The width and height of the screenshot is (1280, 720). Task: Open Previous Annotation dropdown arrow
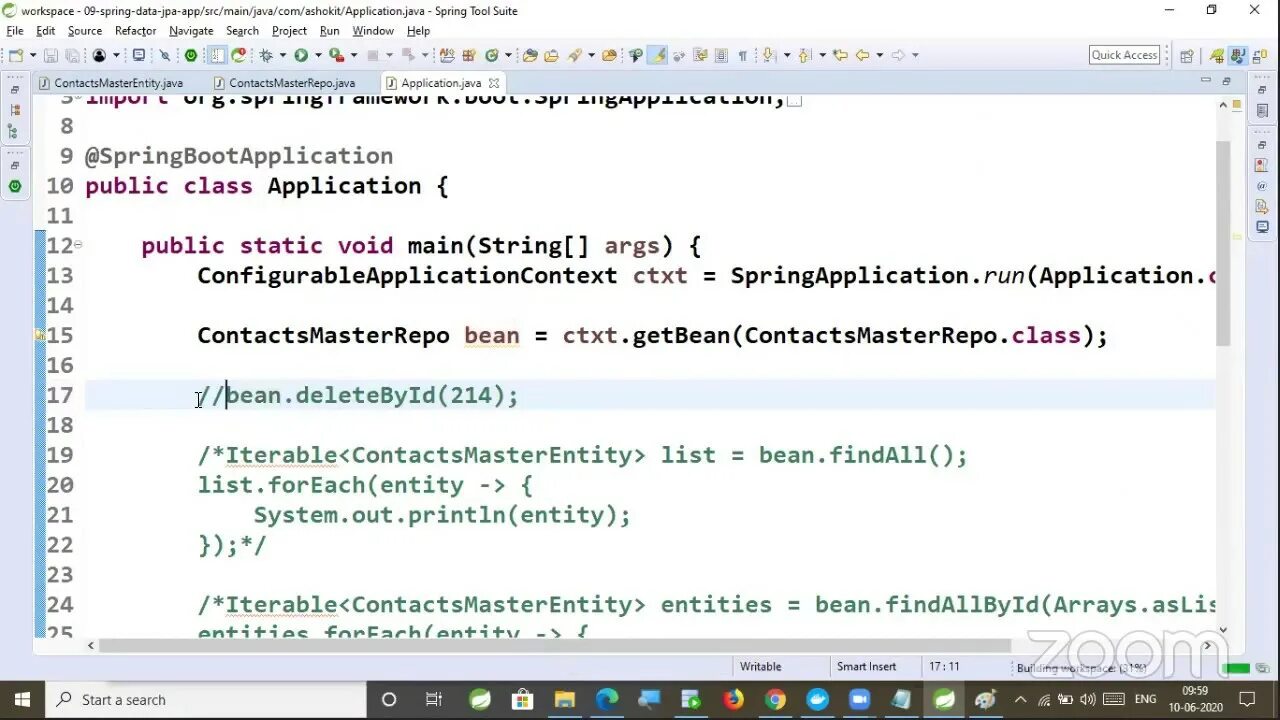pyautogui.click(x=822, y=55)
